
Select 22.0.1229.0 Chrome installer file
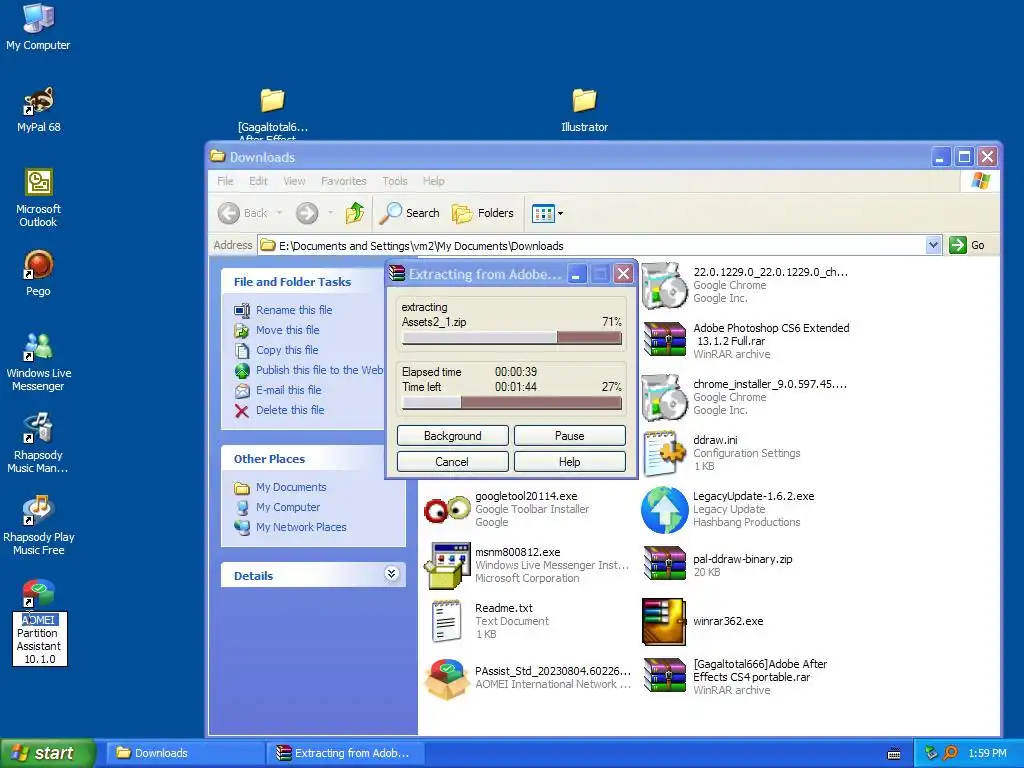(744, 285)
